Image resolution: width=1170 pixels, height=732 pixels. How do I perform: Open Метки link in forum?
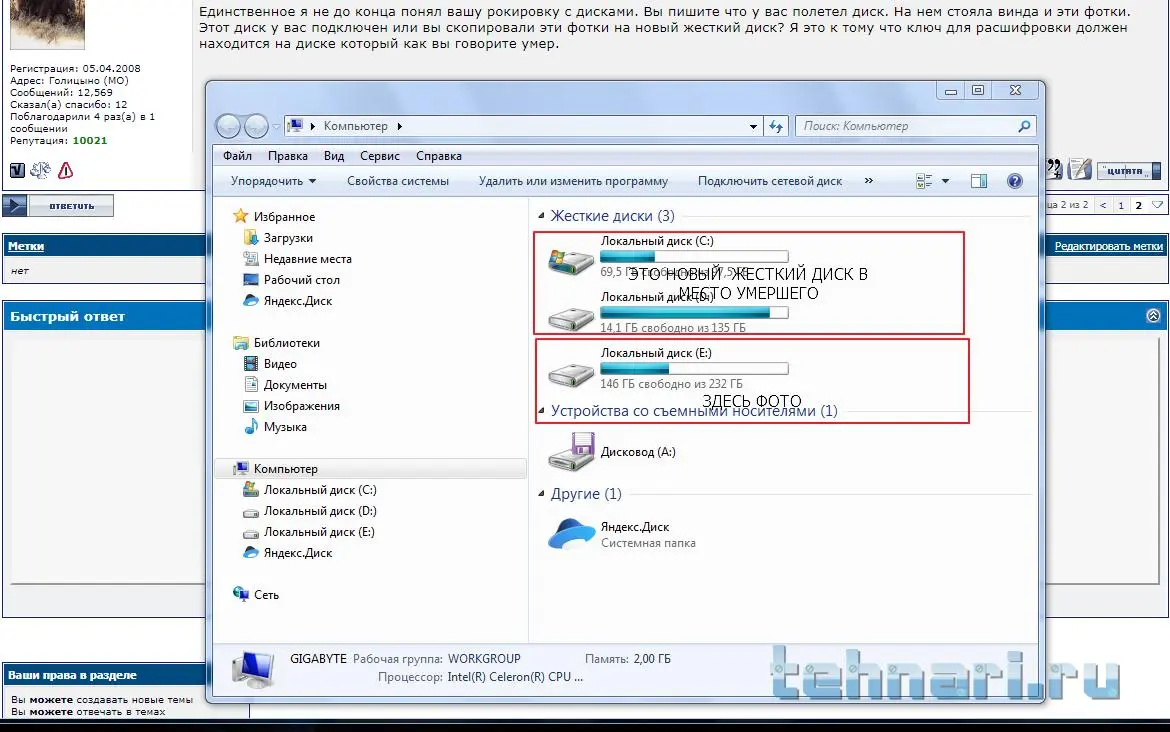tap(26, 246)
